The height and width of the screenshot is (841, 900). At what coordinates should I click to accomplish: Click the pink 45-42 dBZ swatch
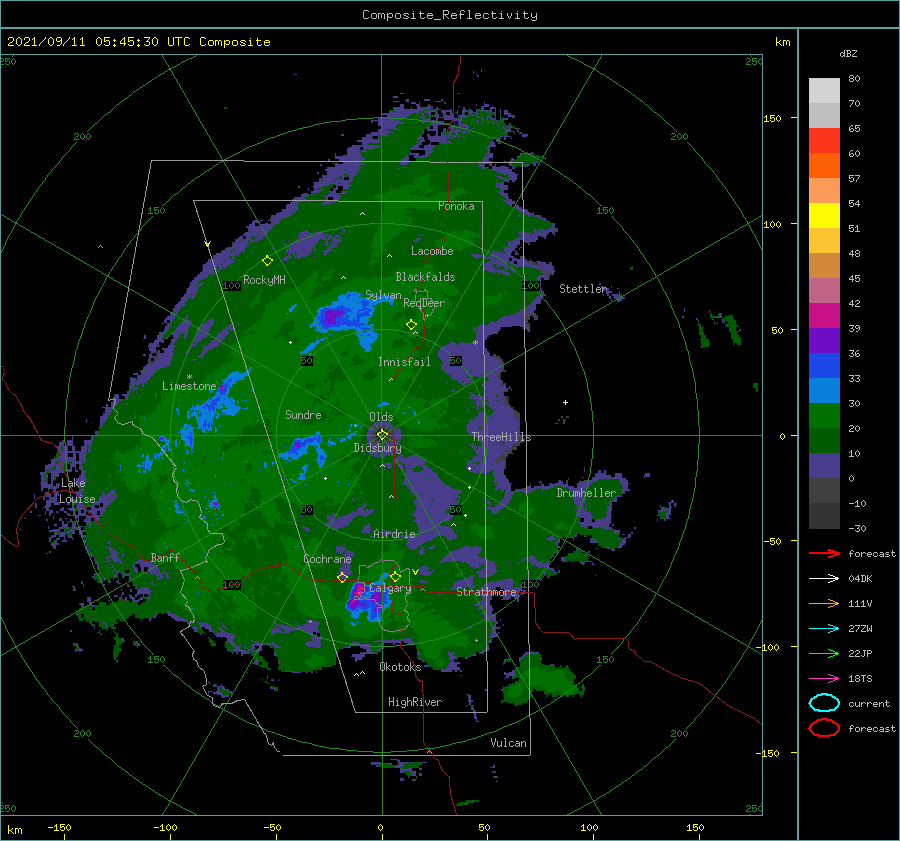click(824, 291)
